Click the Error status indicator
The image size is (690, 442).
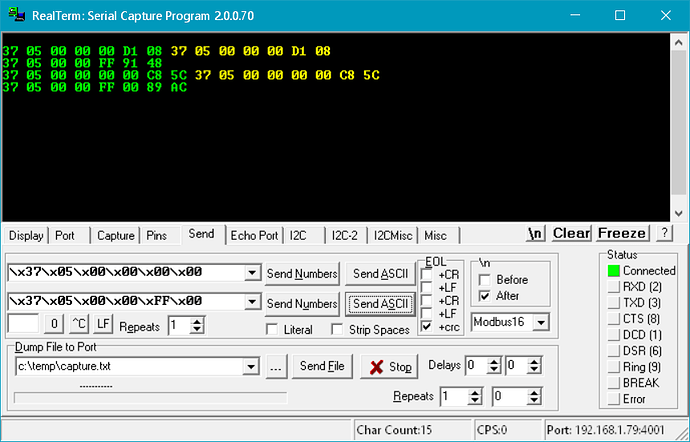(x=613, y=399)
